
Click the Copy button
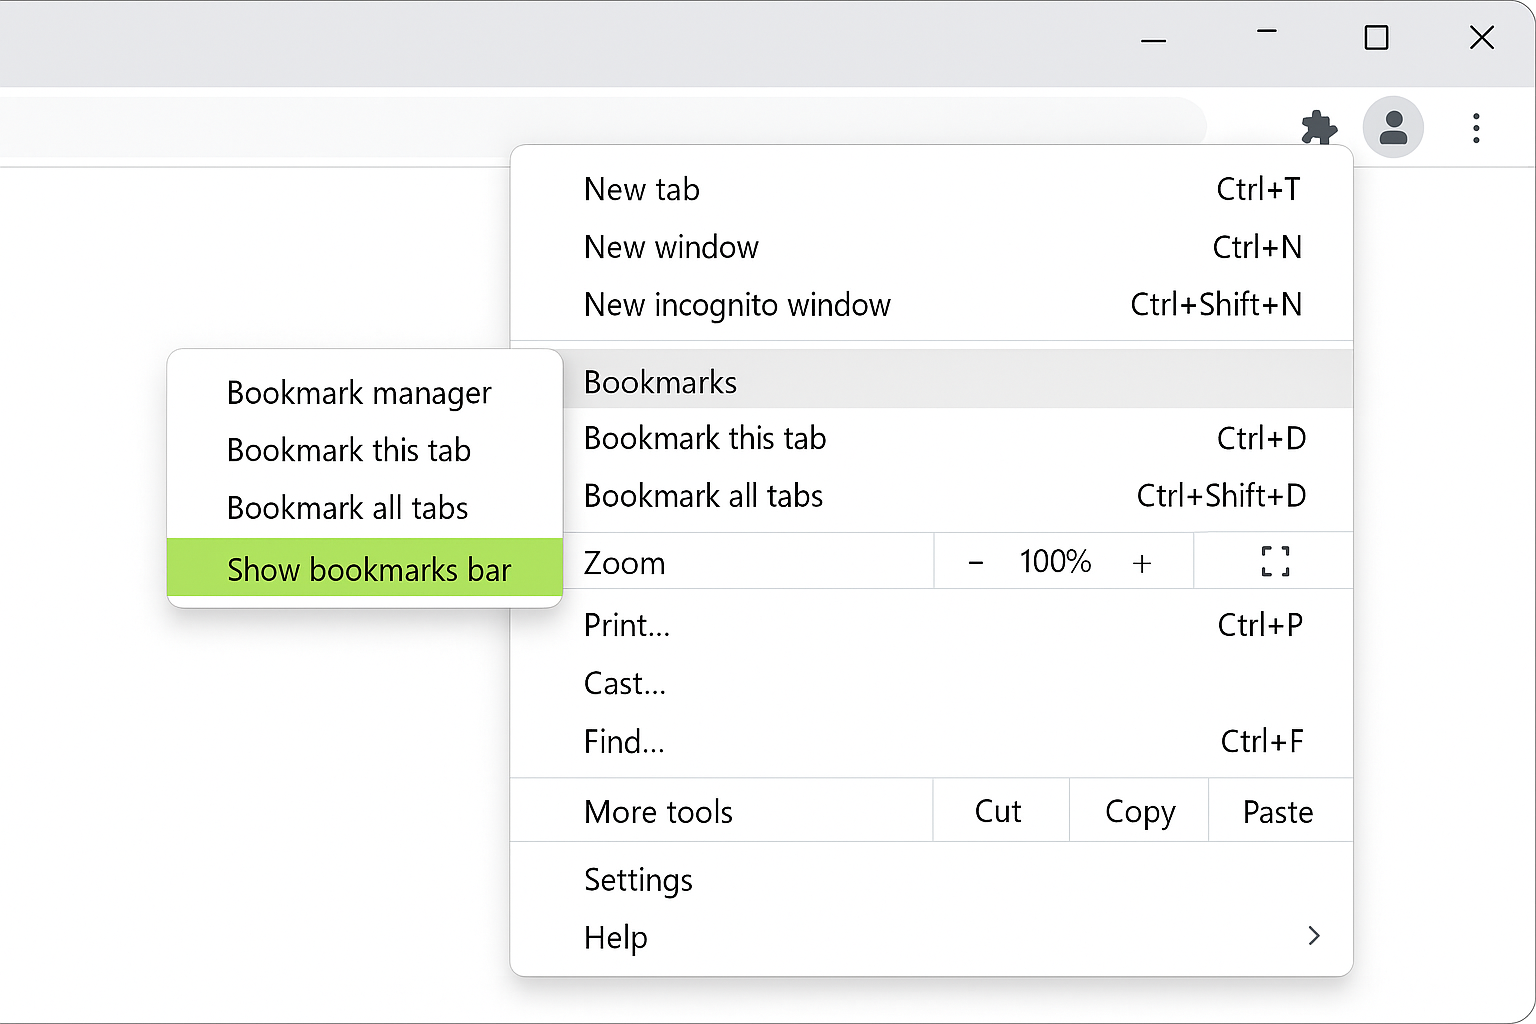1139,811
